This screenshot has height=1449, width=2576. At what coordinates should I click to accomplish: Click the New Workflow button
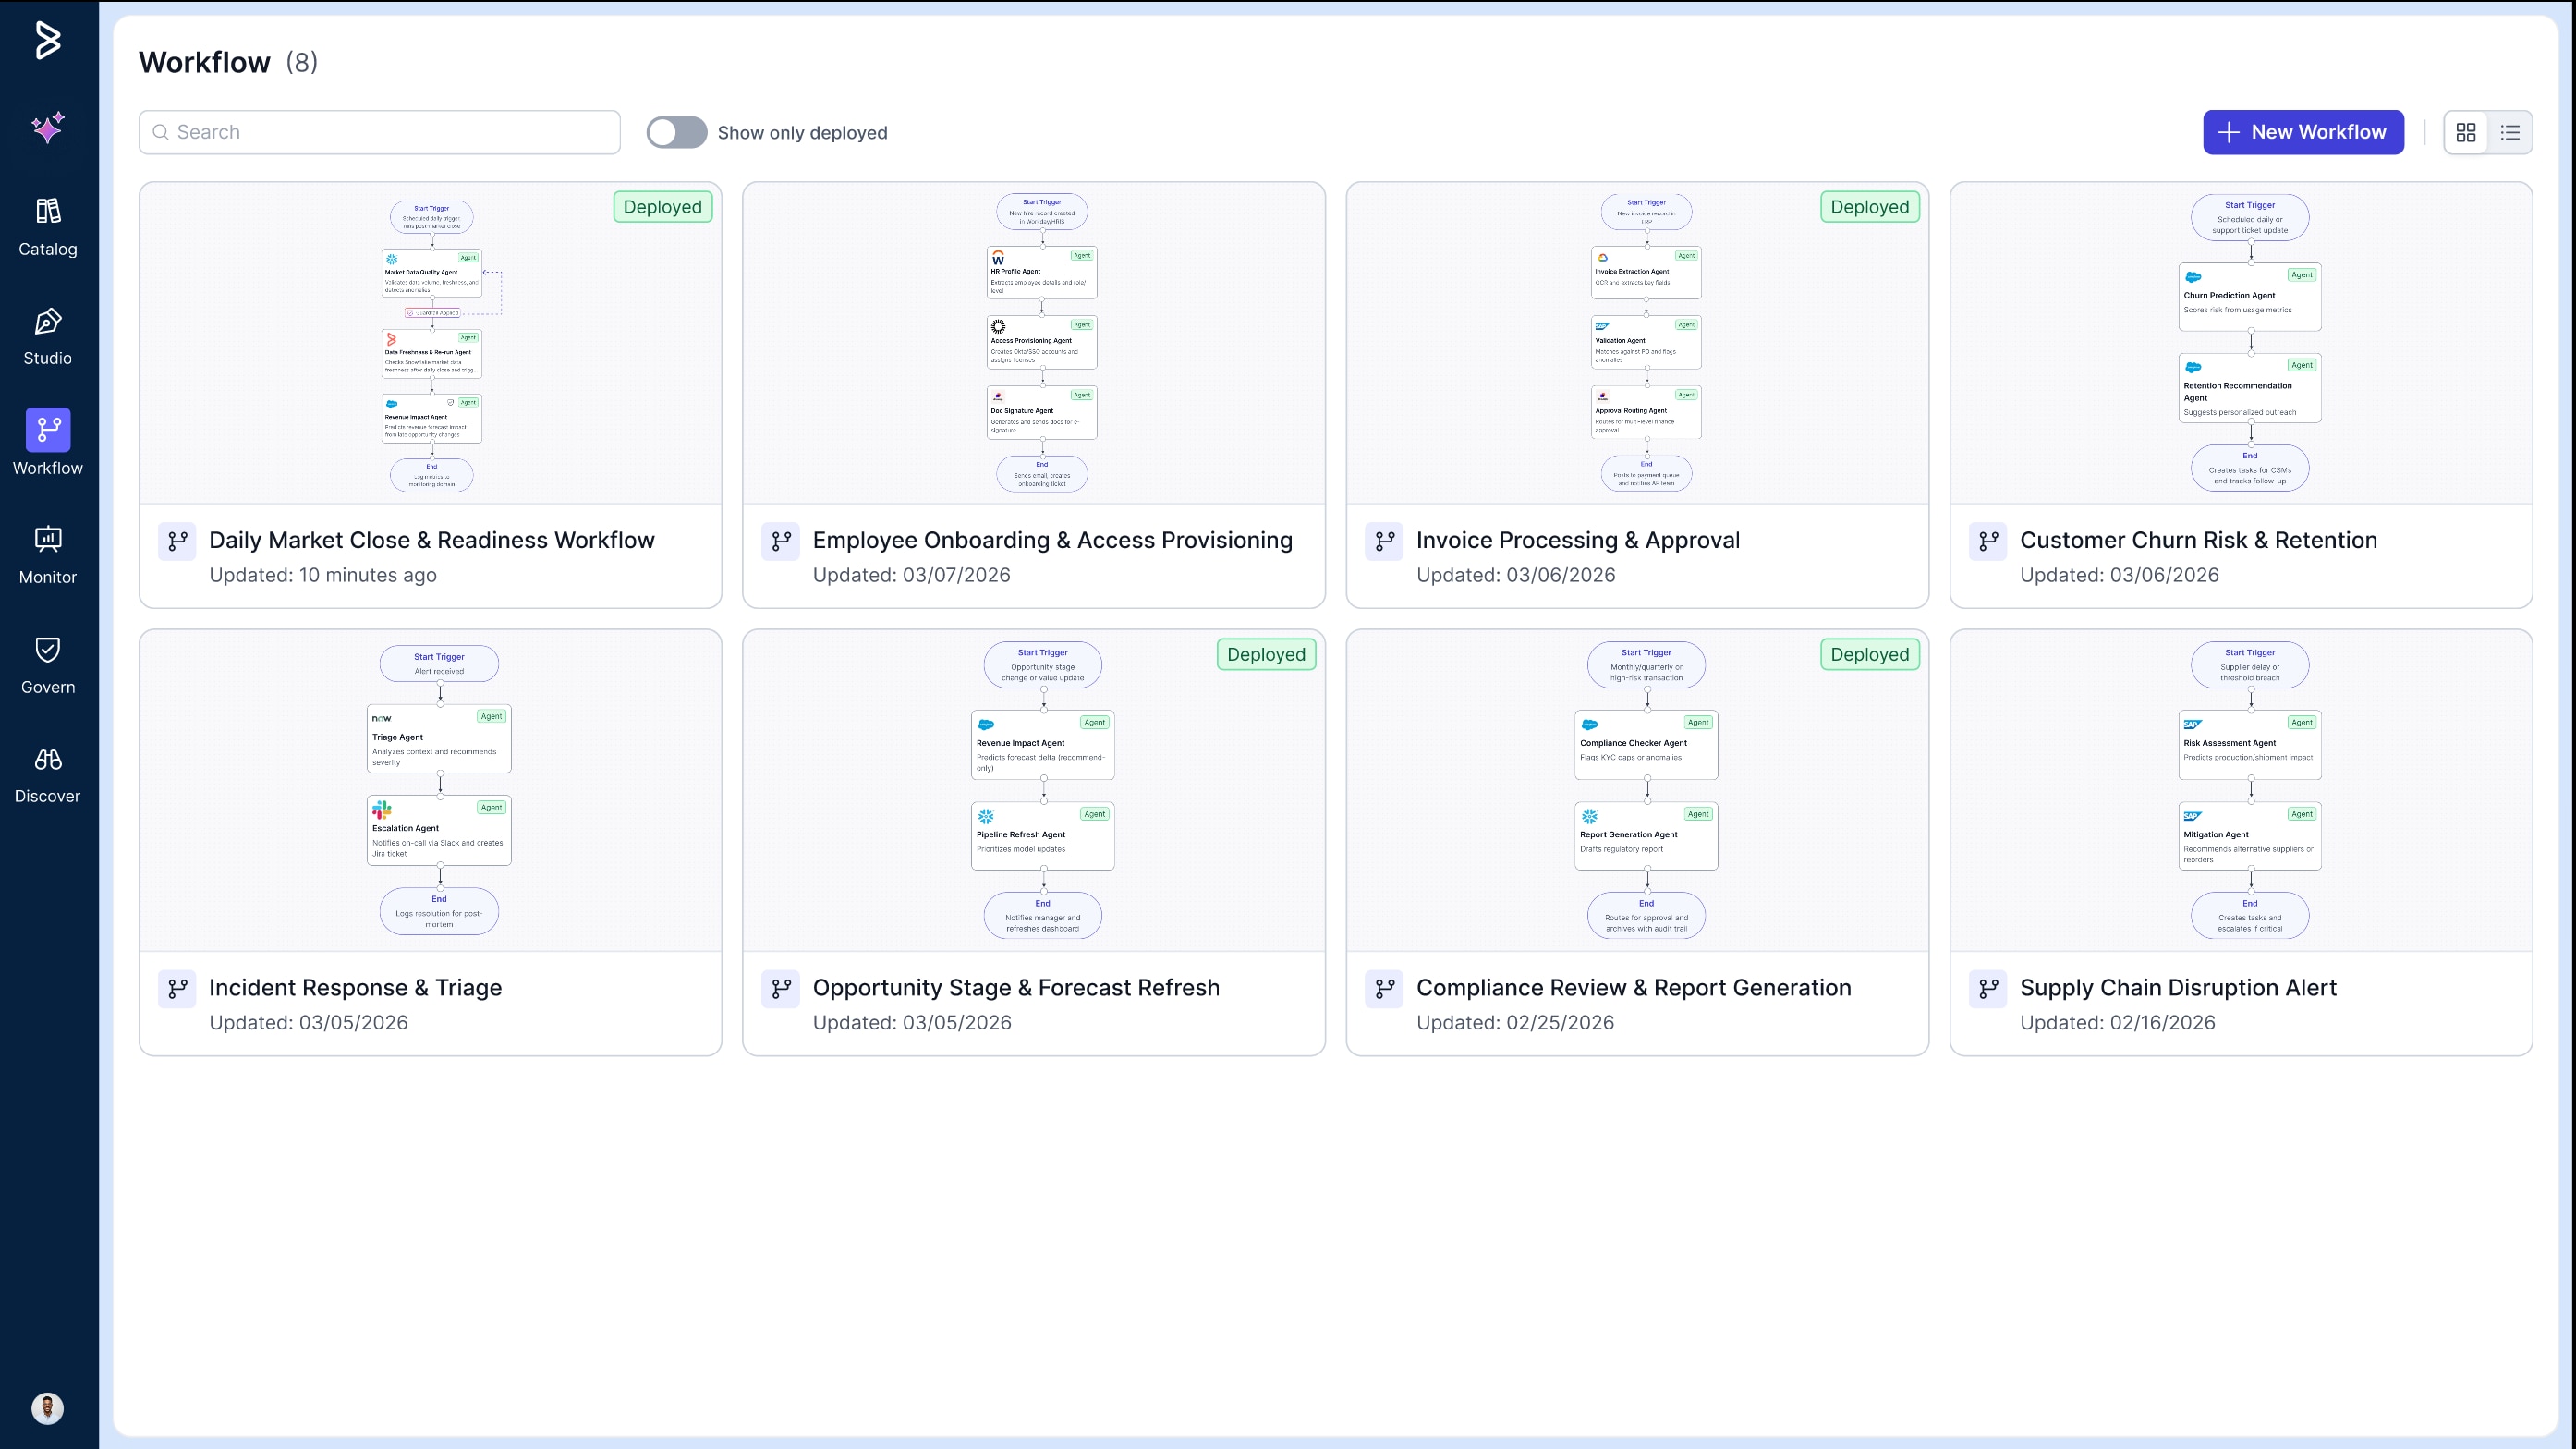(x=2302, y=132)
